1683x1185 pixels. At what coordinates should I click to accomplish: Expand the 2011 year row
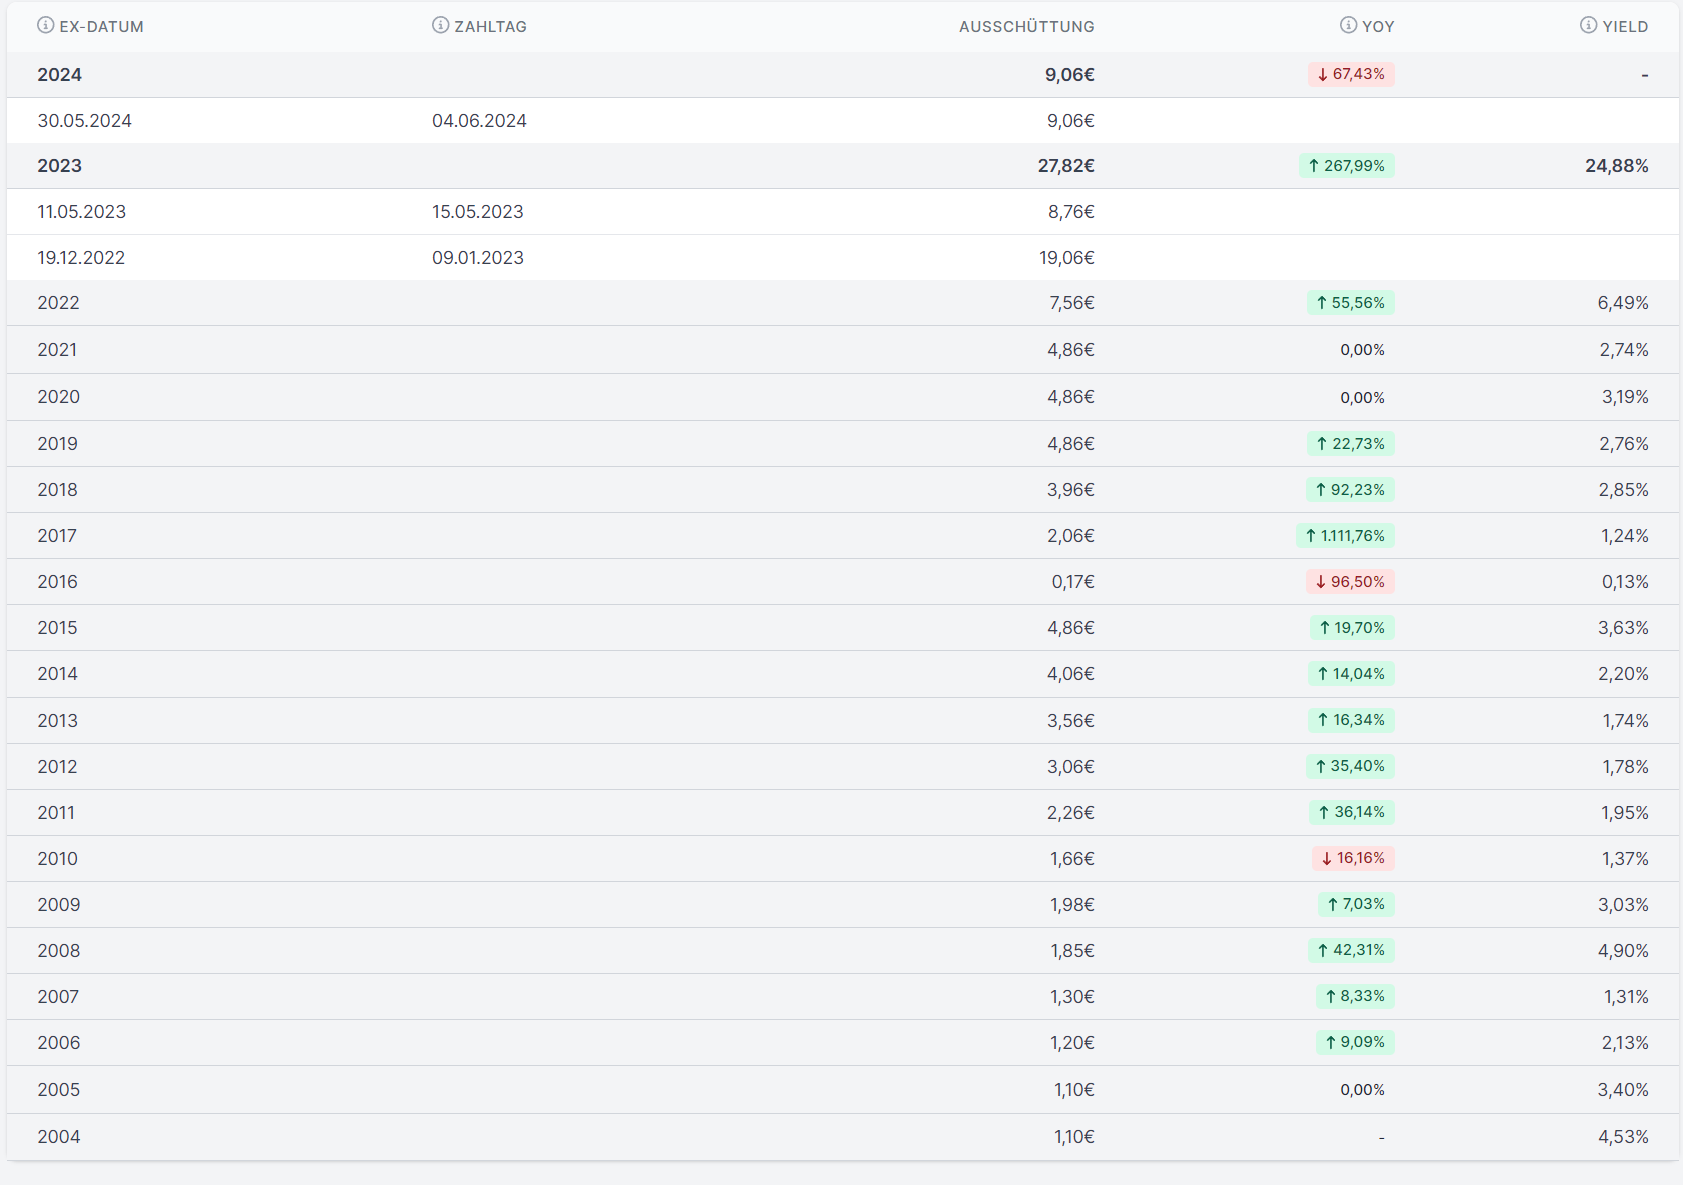[842, 813]
